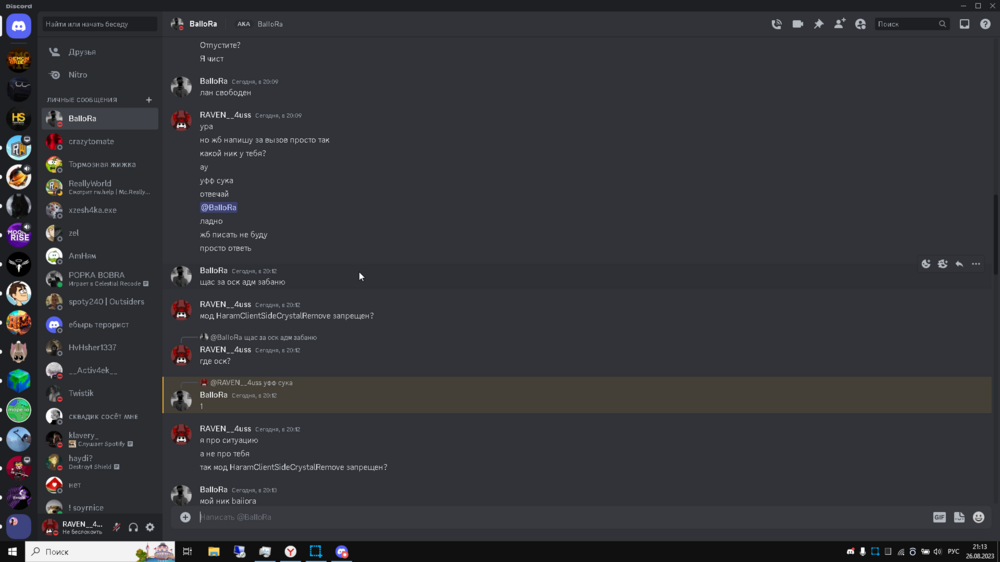Open Yandex browser from taskbar

pos(290,552)
